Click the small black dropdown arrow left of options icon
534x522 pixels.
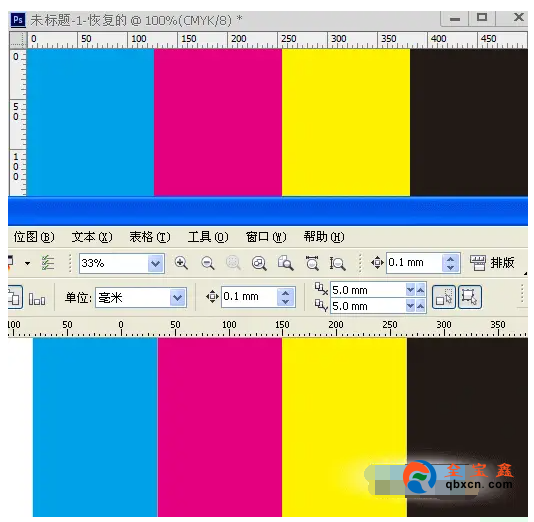click(x=28, y=263)
